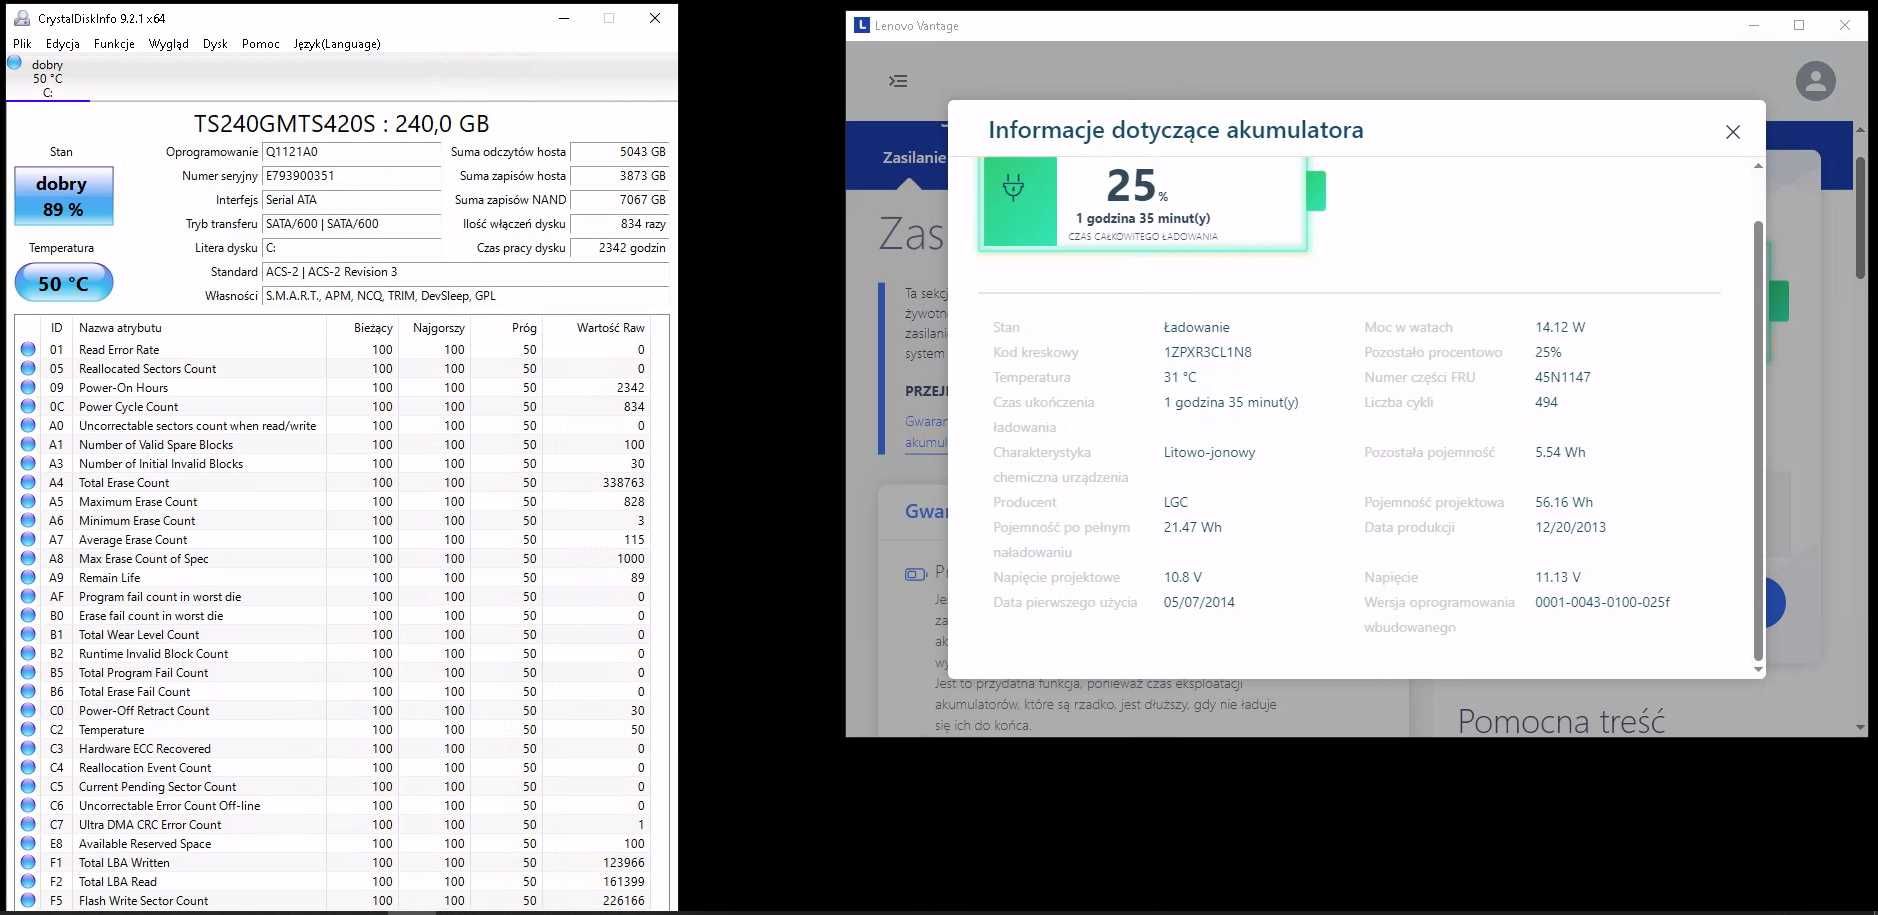This screenshot has height=915, width=1878.
Task: Maximize the Lenovo Vantage window
Action: coord(1799,25)
